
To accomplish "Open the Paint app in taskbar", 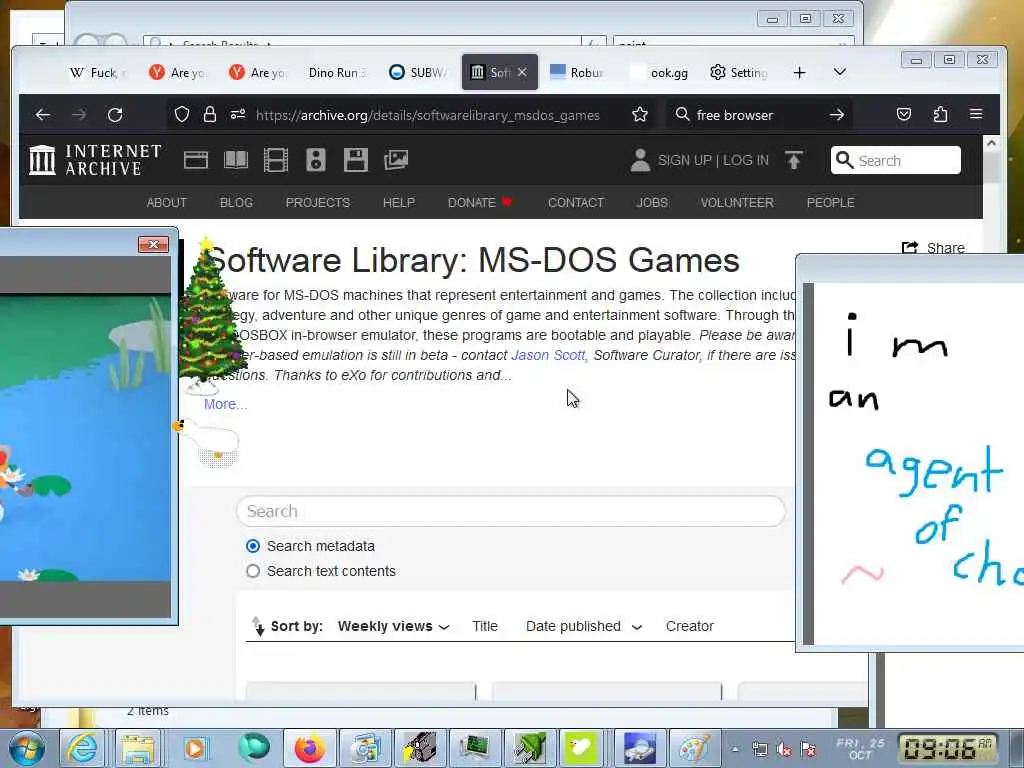I will click(694, 748).
